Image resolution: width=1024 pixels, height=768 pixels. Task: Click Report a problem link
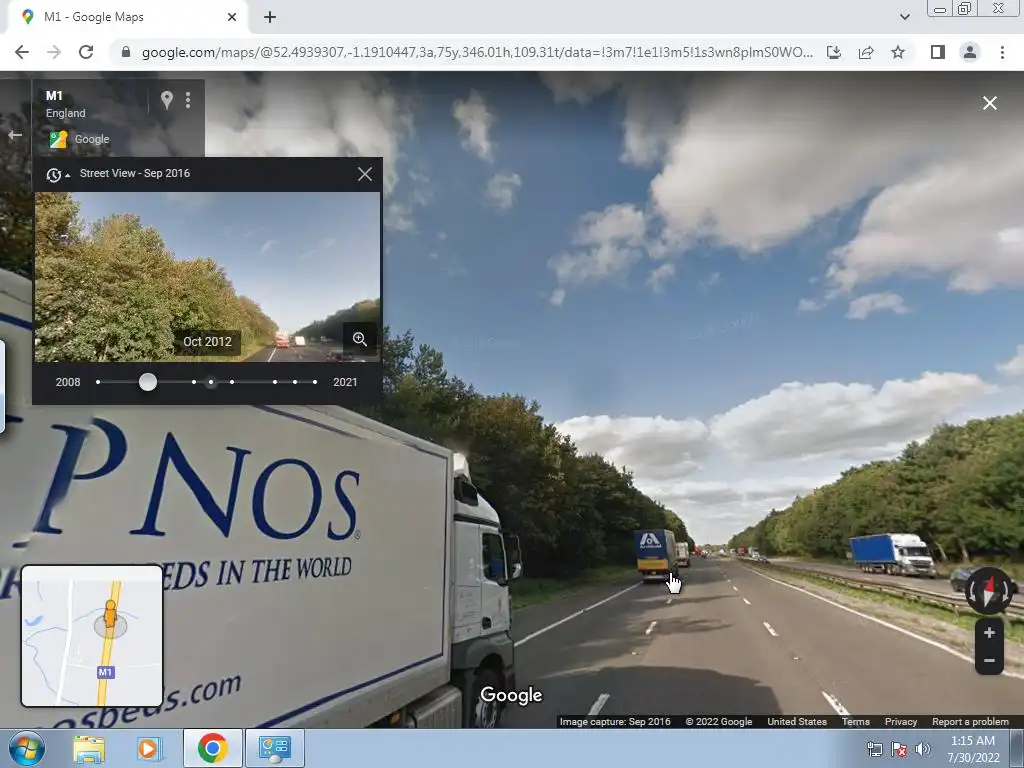(x=970, y=722)
